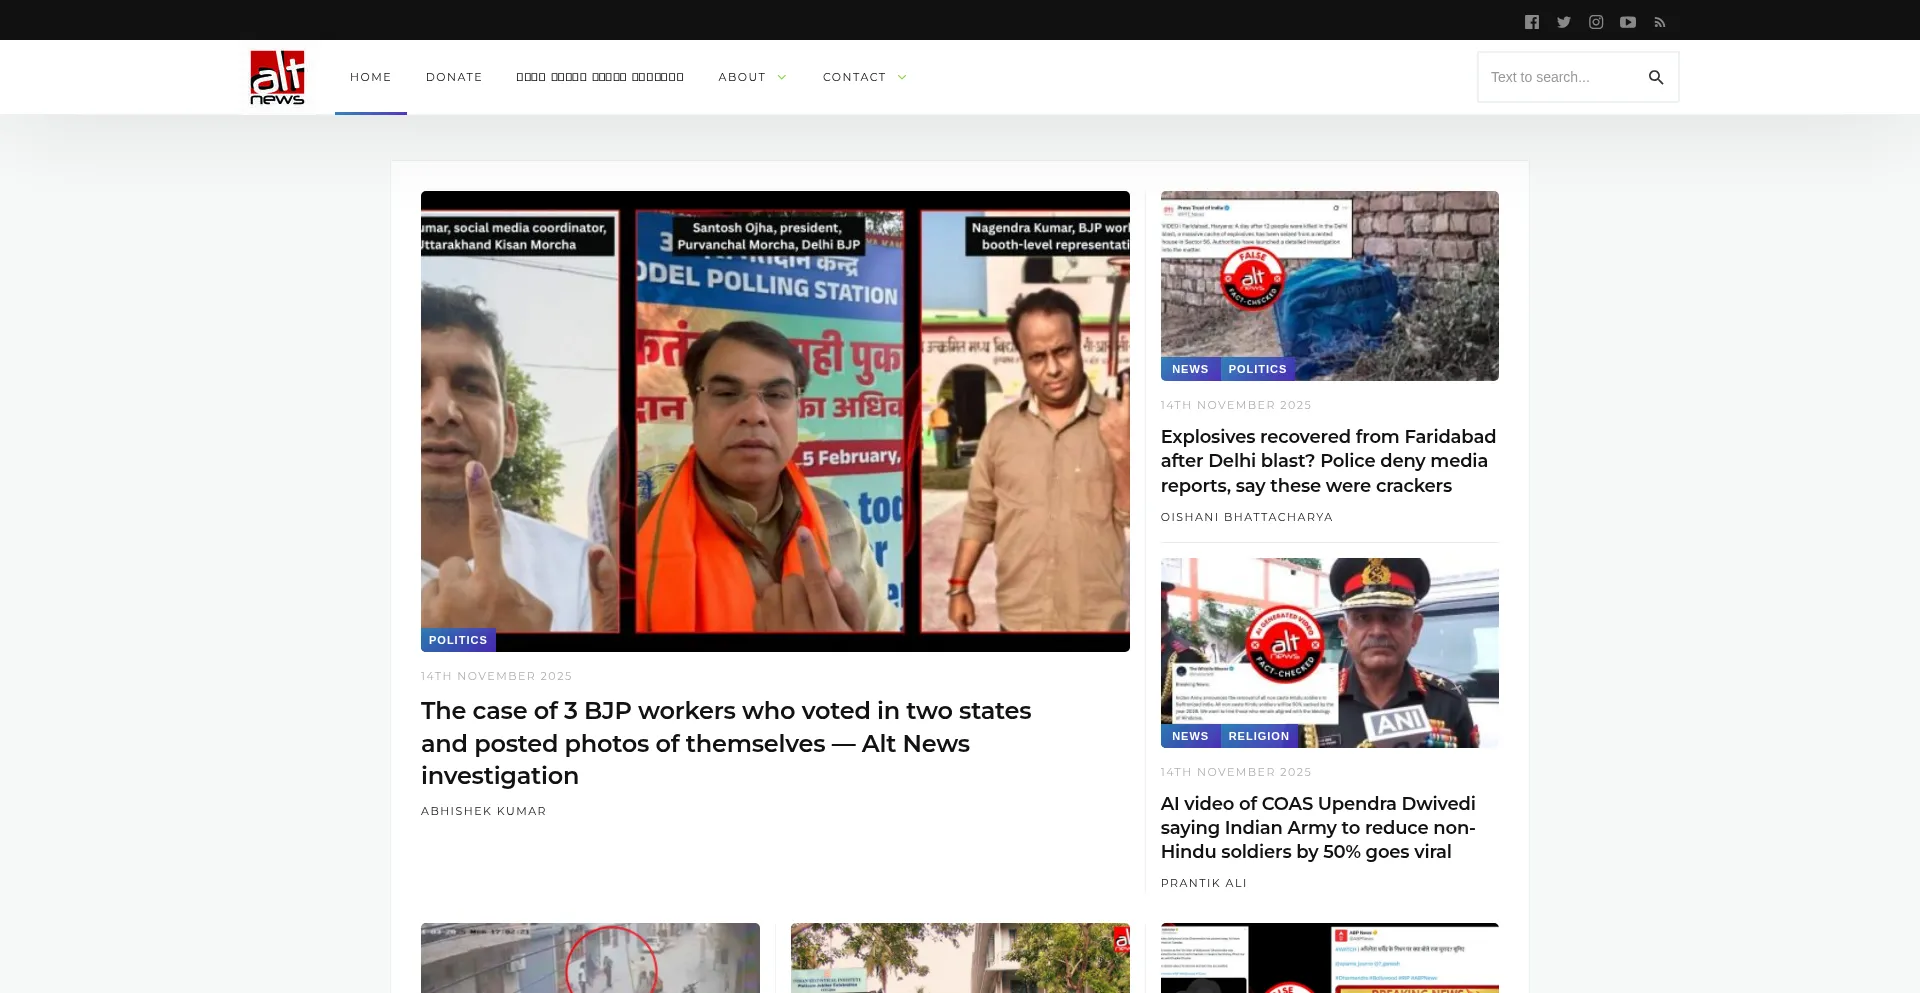Click the Religion tag on Army article
This screenshot has width=1920, height=993.
click(x=1258, y=736)
